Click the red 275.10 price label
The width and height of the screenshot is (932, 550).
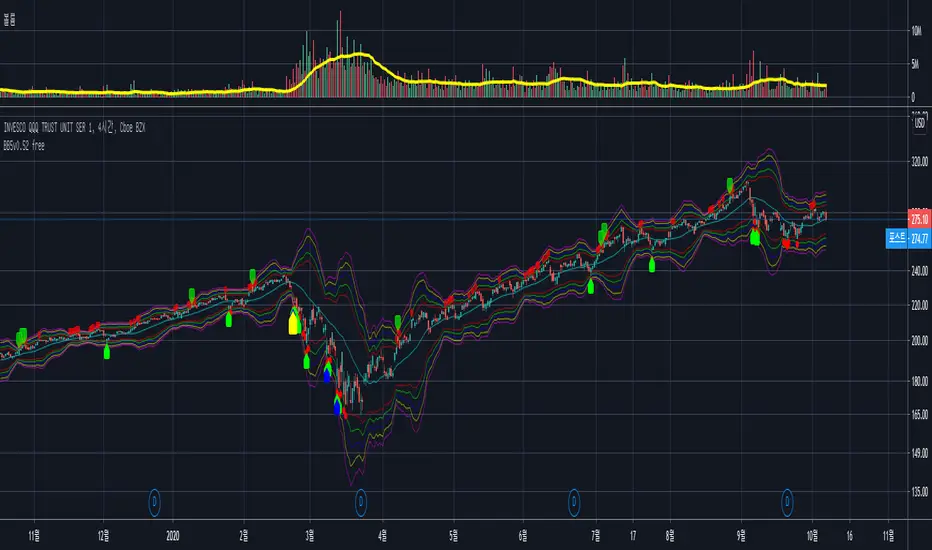(x=919, y=219)
